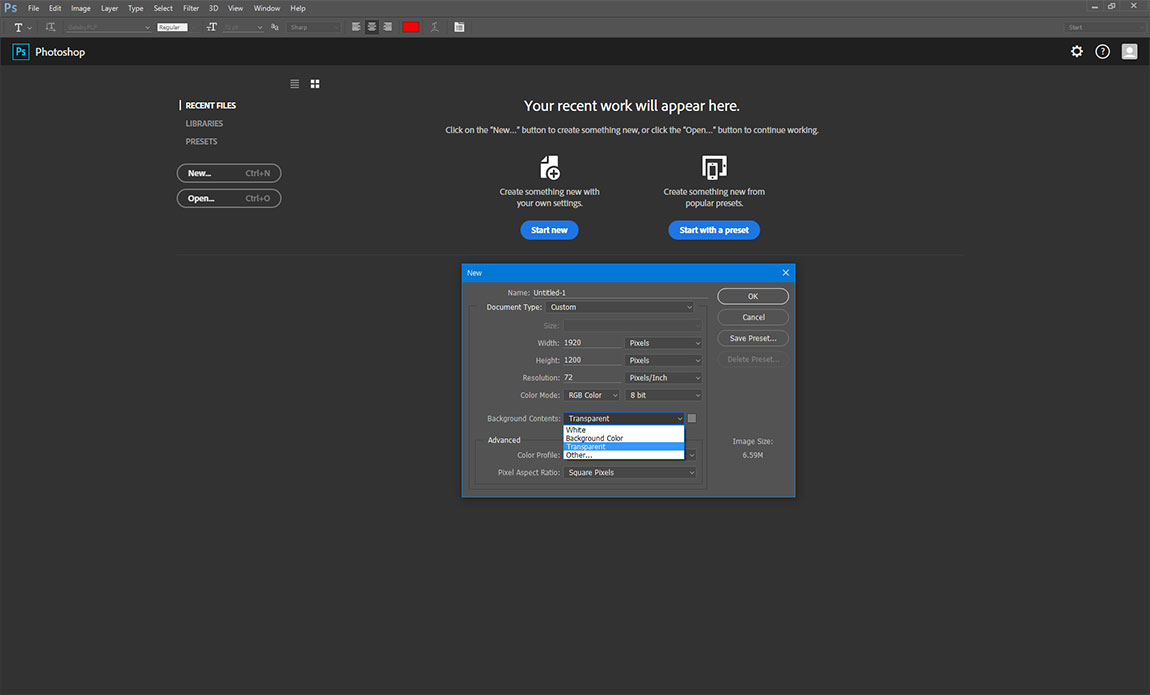Click the New... Ctrl+N button
This screenshot has width=1150, height=695.
[229, 173]
